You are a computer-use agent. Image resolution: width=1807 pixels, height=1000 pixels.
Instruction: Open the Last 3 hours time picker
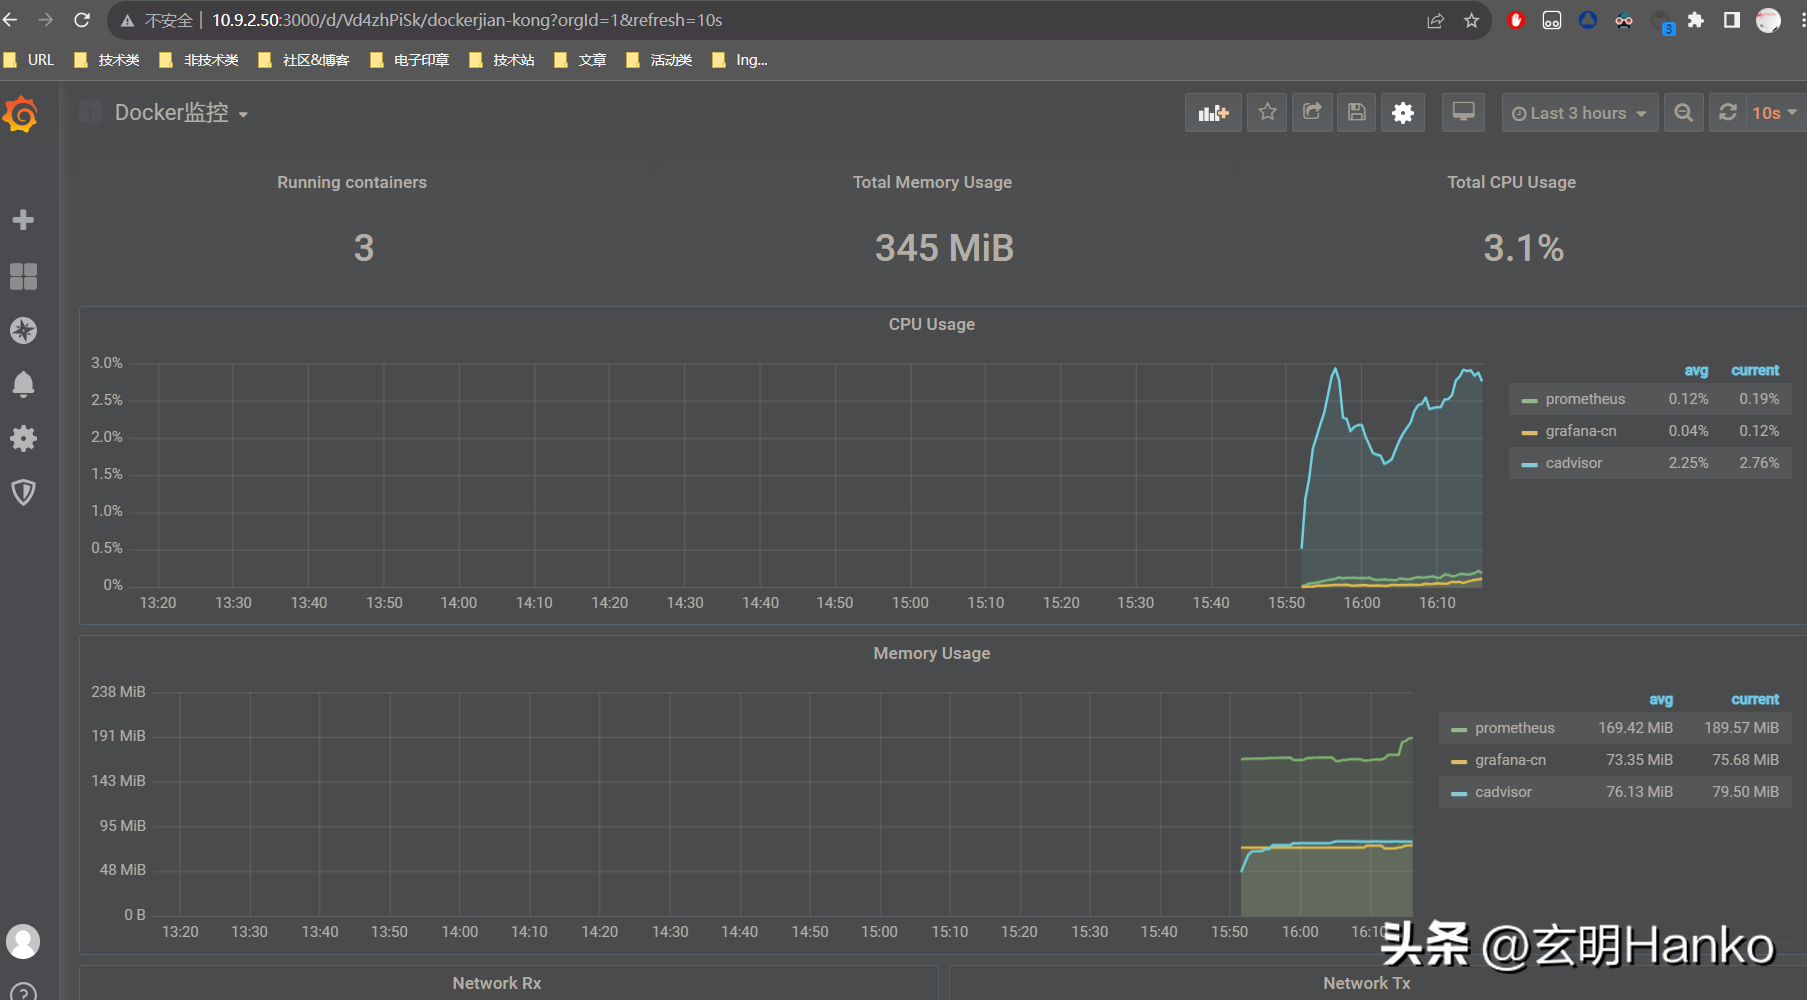[1580, 113]
